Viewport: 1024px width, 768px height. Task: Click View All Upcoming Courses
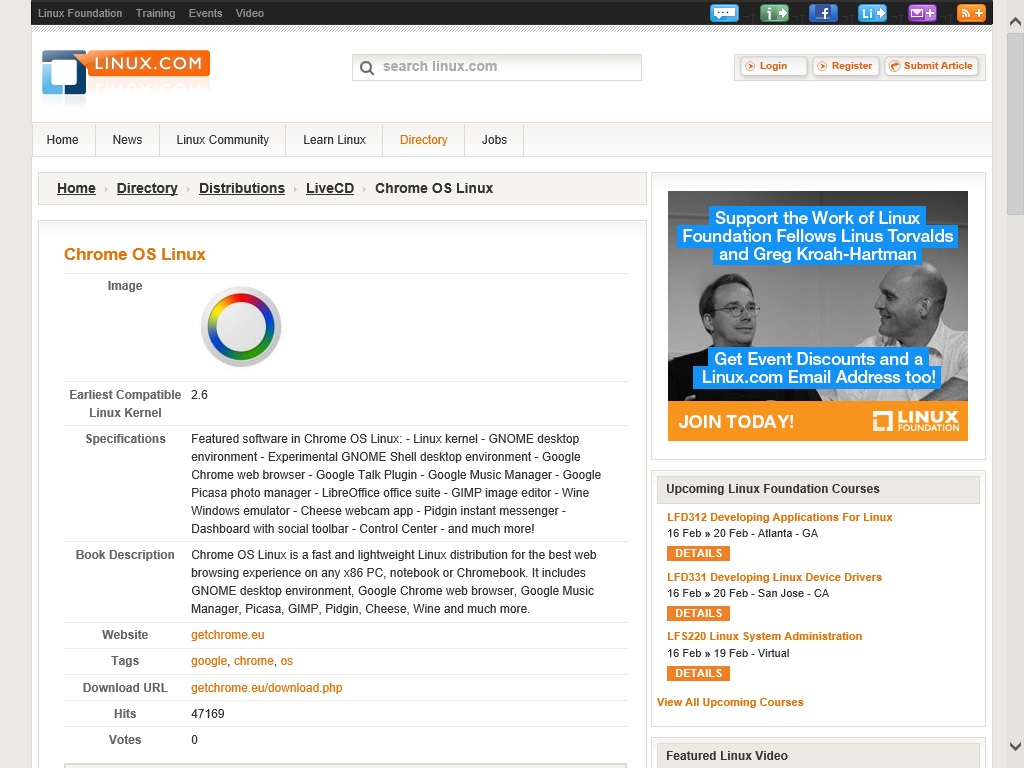(x=730, y=702)
